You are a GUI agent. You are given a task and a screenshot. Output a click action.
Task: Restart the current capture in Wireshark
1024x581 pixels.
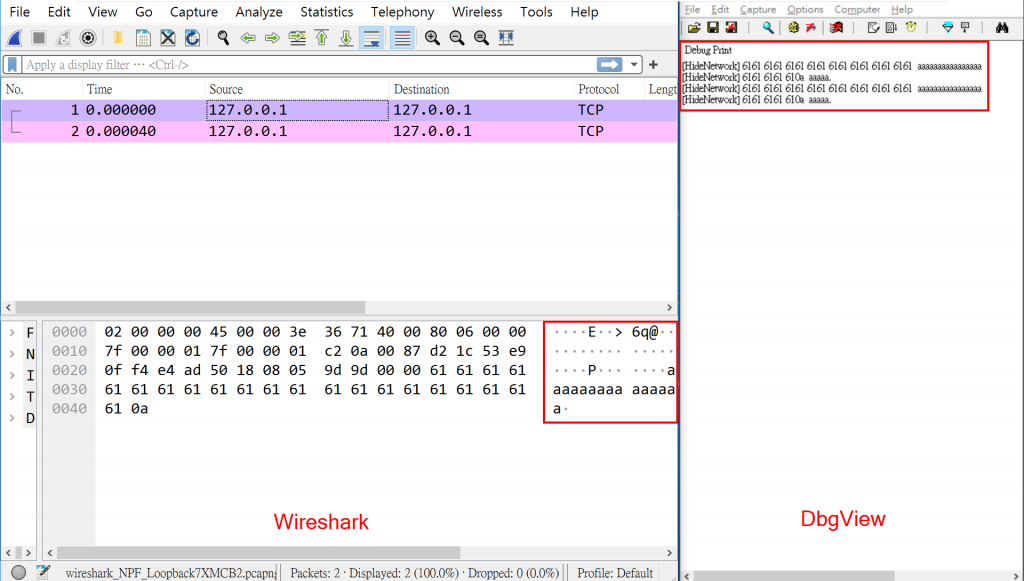pos(63,38)
